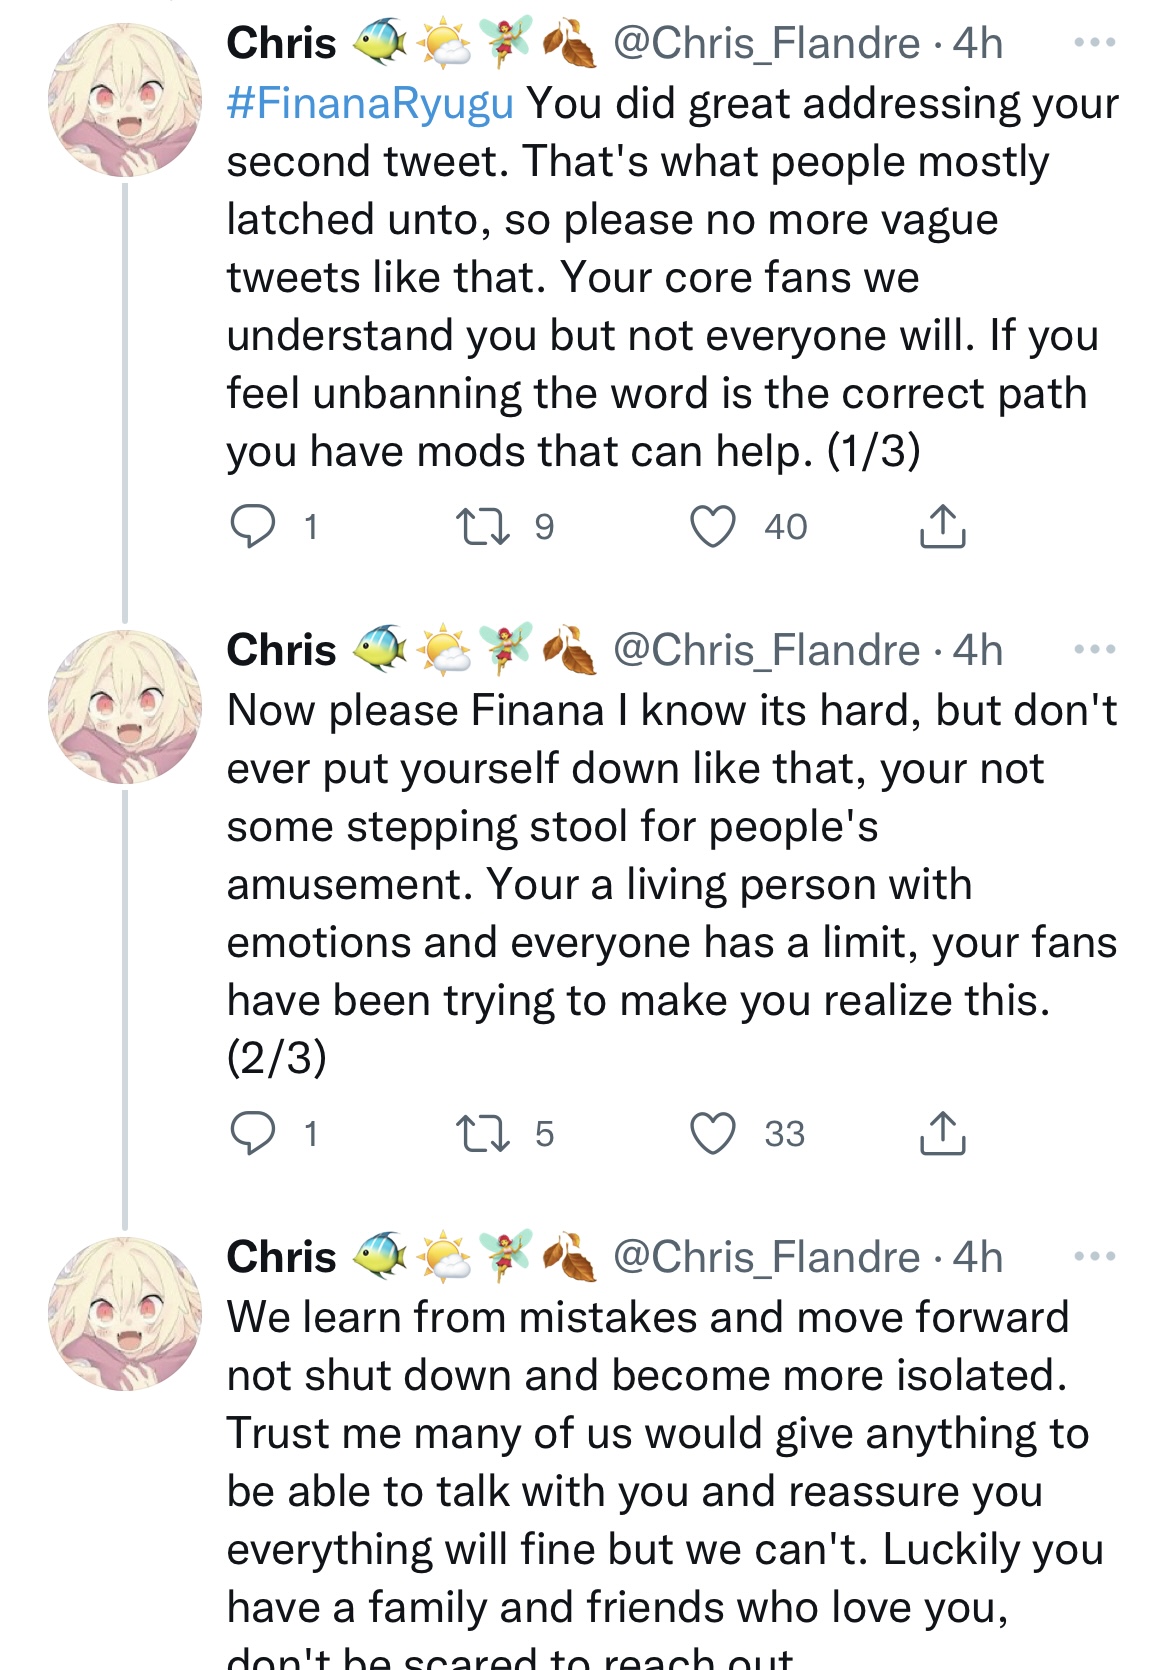Image resolution: width=1170 pixels, height=1670 pixels.
Task: Open more options menu on second tweet
Action: pyautogui.click(x=1094, y=650)
